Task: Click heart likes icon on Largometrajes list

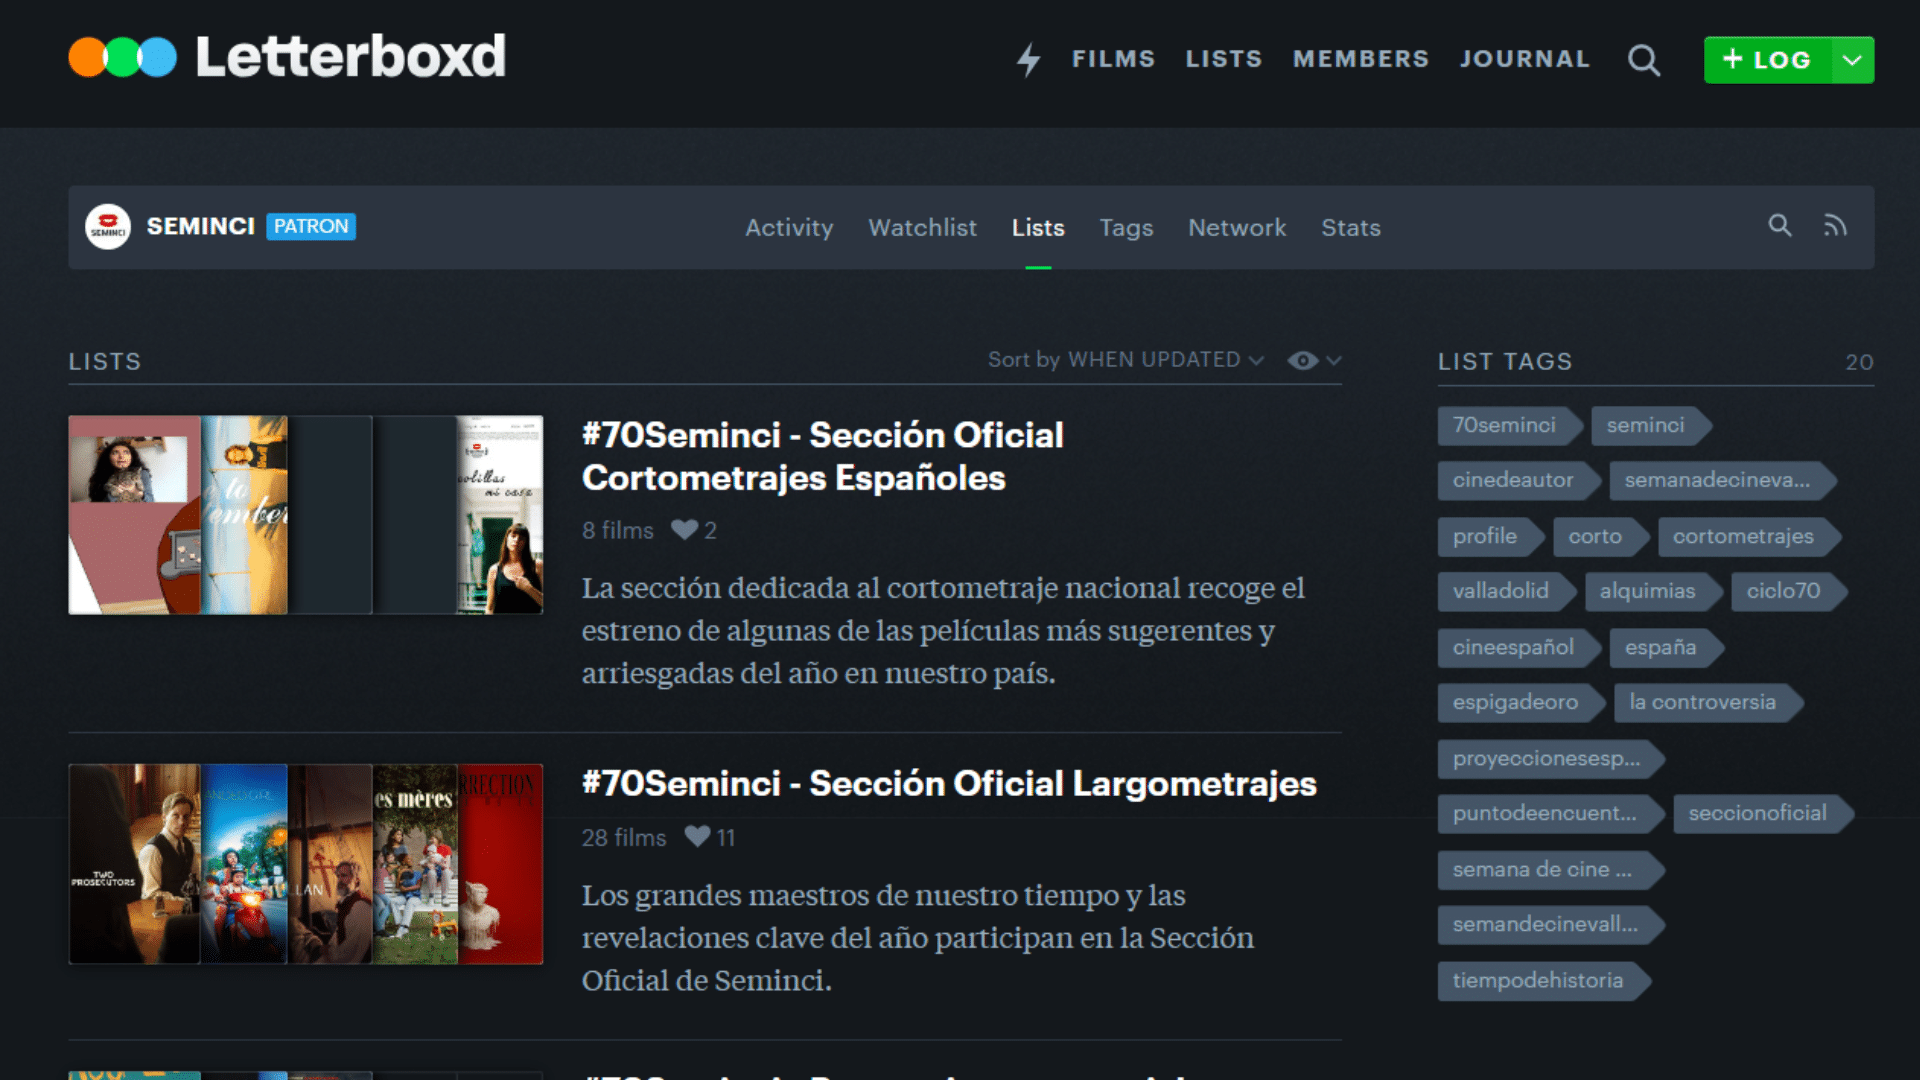Action: (698, 837)
